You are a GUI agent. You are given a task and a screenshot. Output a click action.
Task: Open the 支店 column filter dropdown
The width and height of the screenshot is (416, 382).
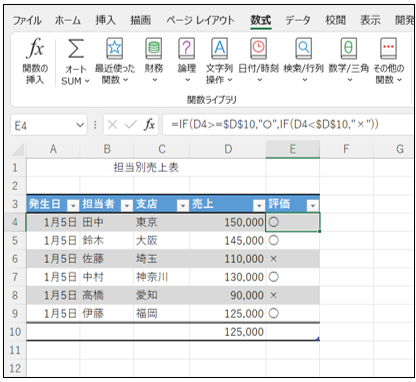click(183, 205)
